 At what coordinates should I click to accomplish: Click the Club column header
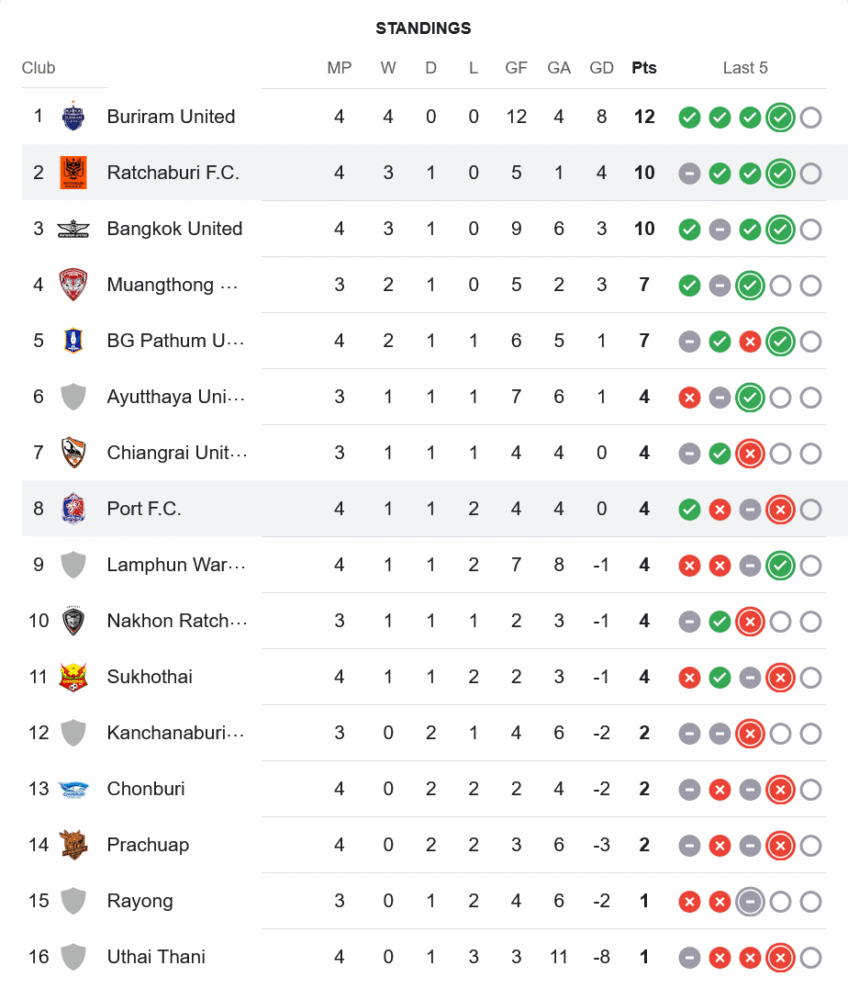39,68
